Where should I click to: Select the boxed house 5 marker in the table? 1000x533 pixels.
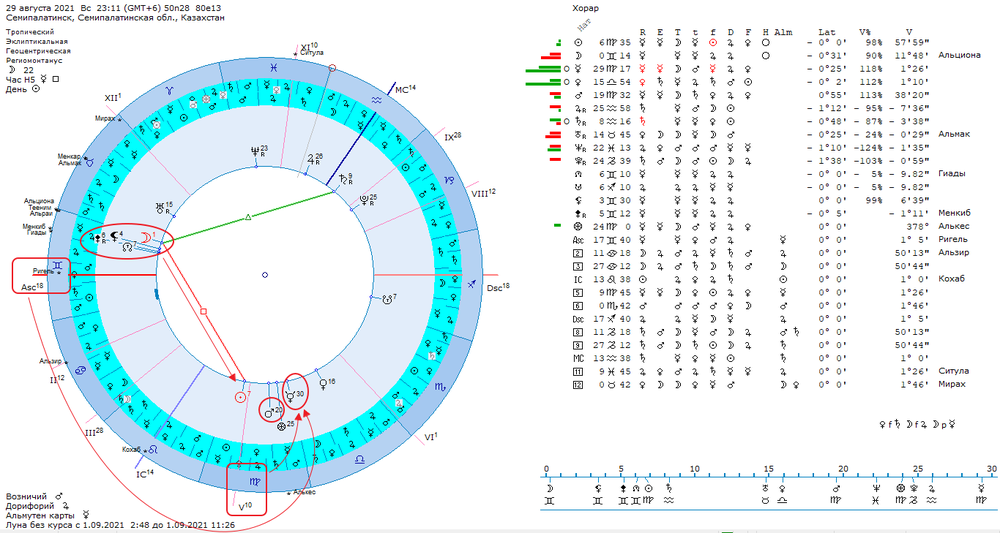pyautogui.click(x=578, y=293)
